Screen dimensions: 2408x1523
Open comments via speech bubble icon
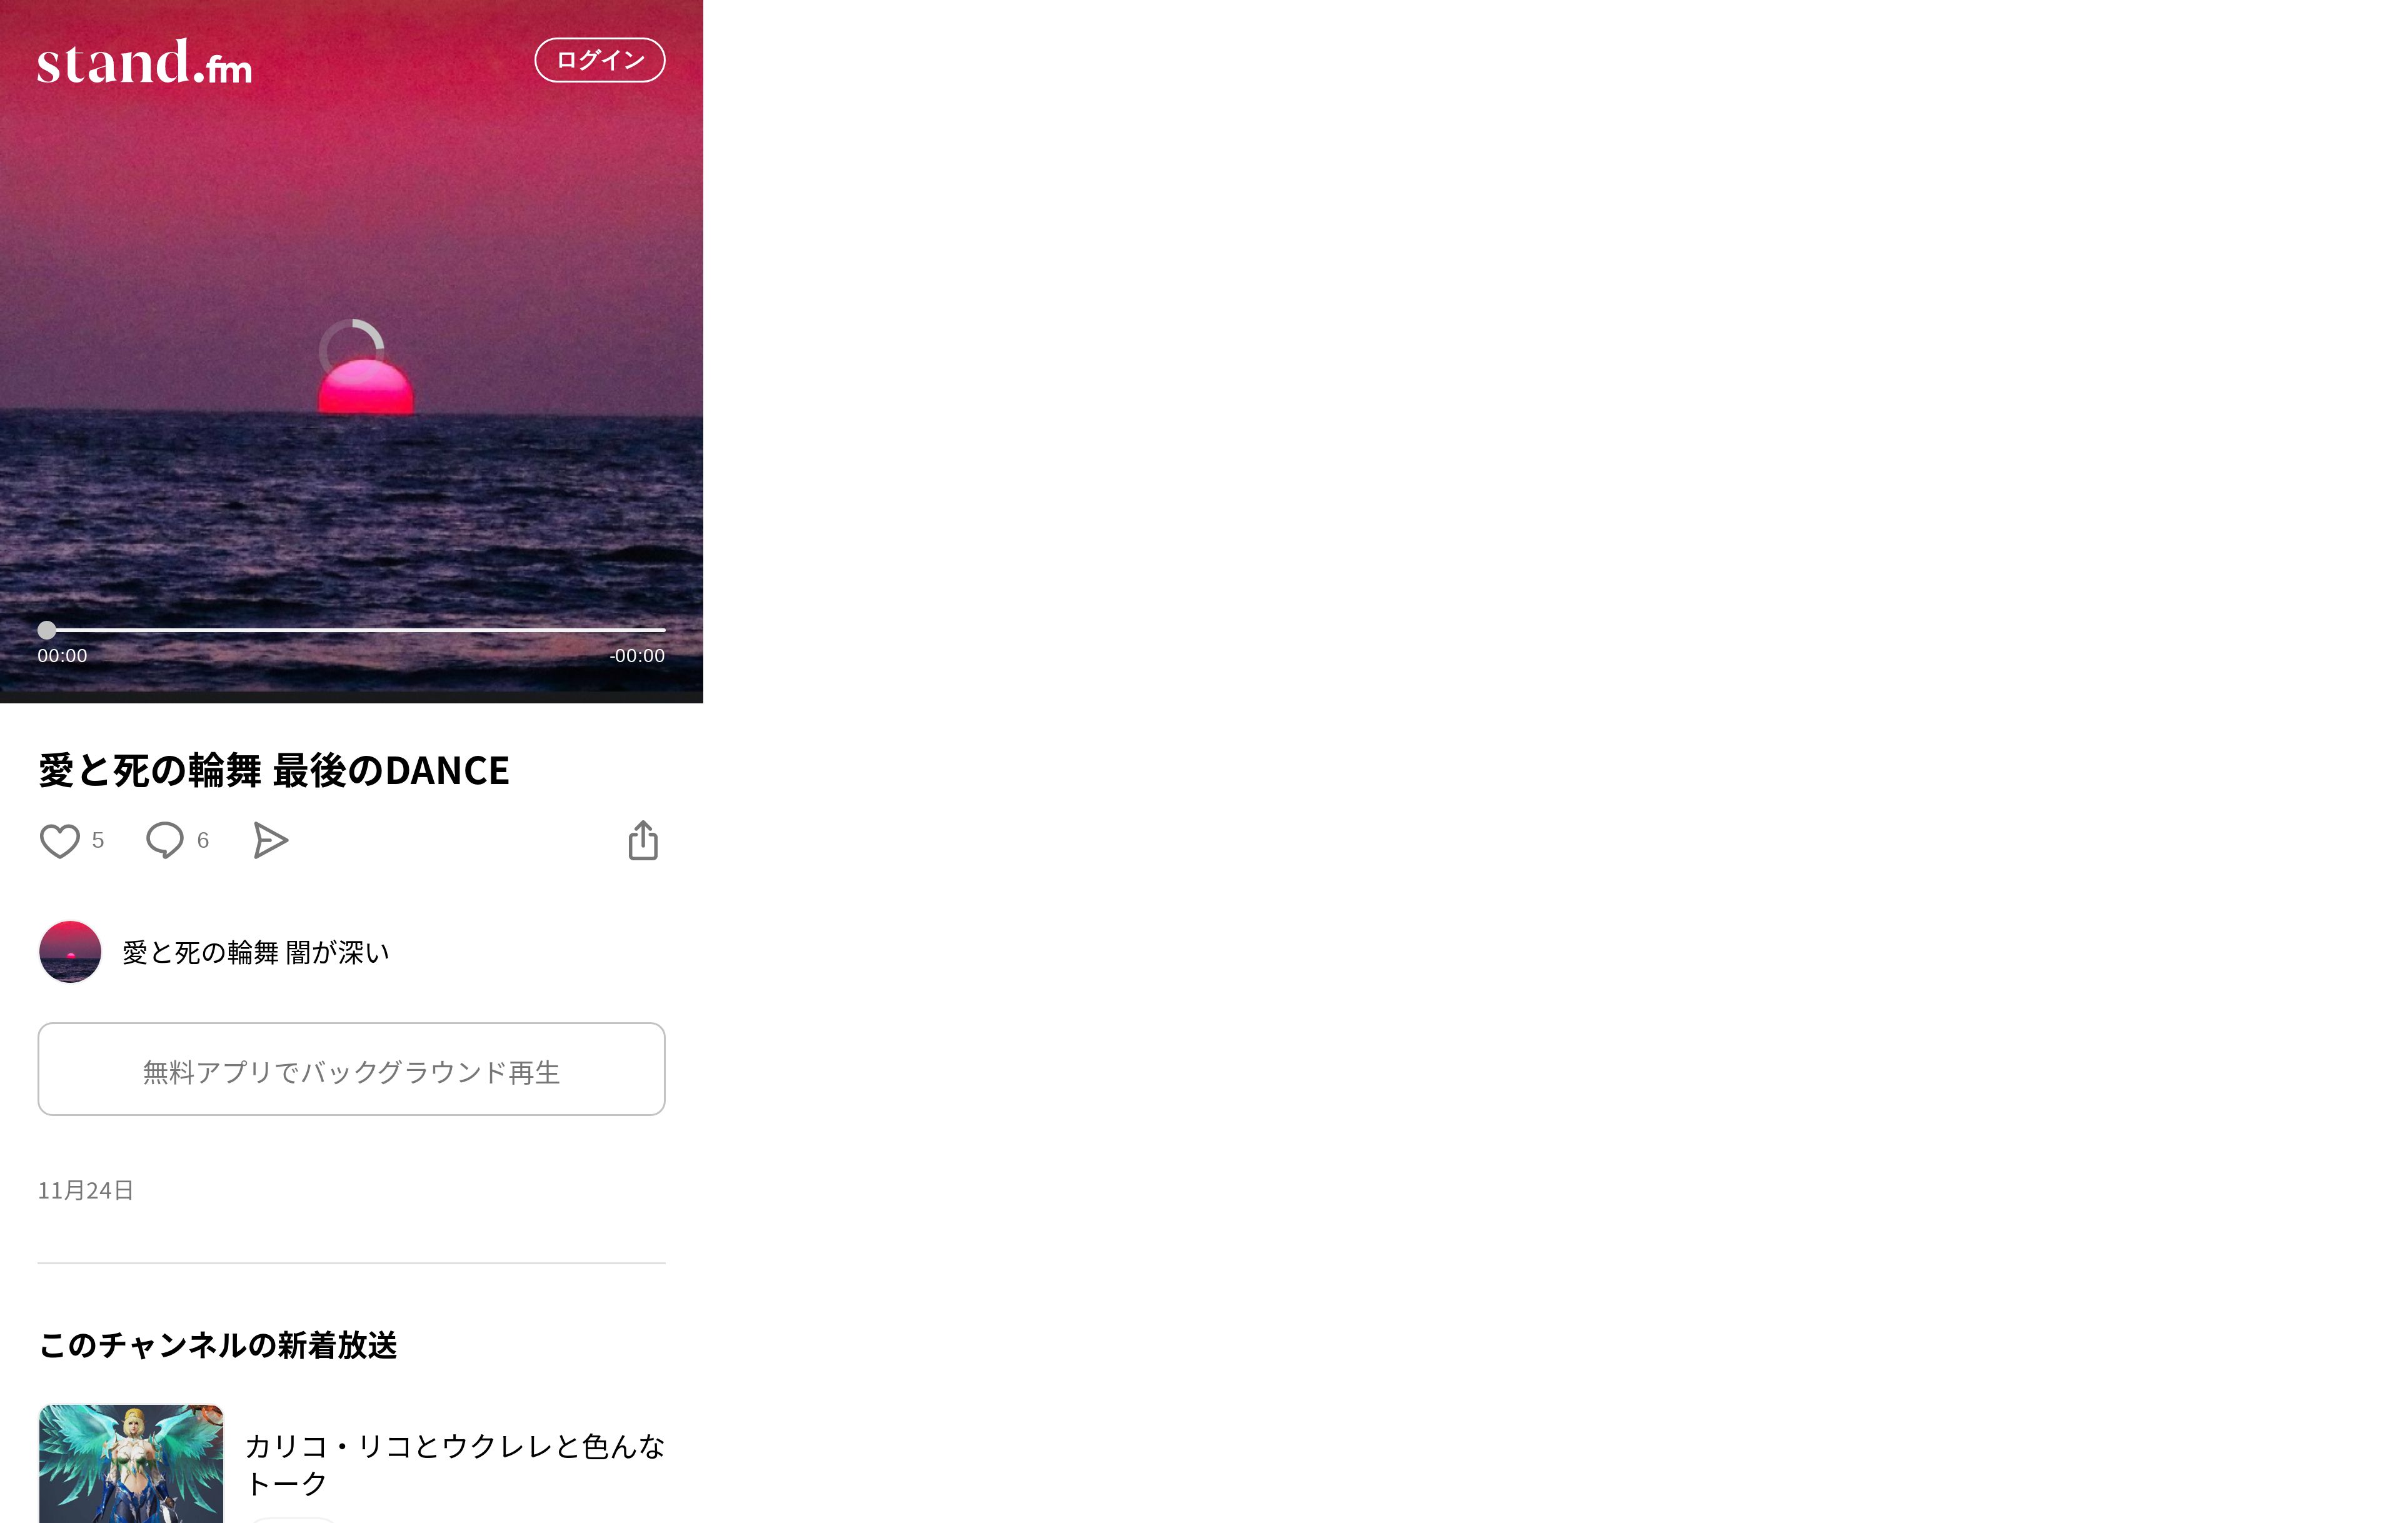(x=165, y=841)
